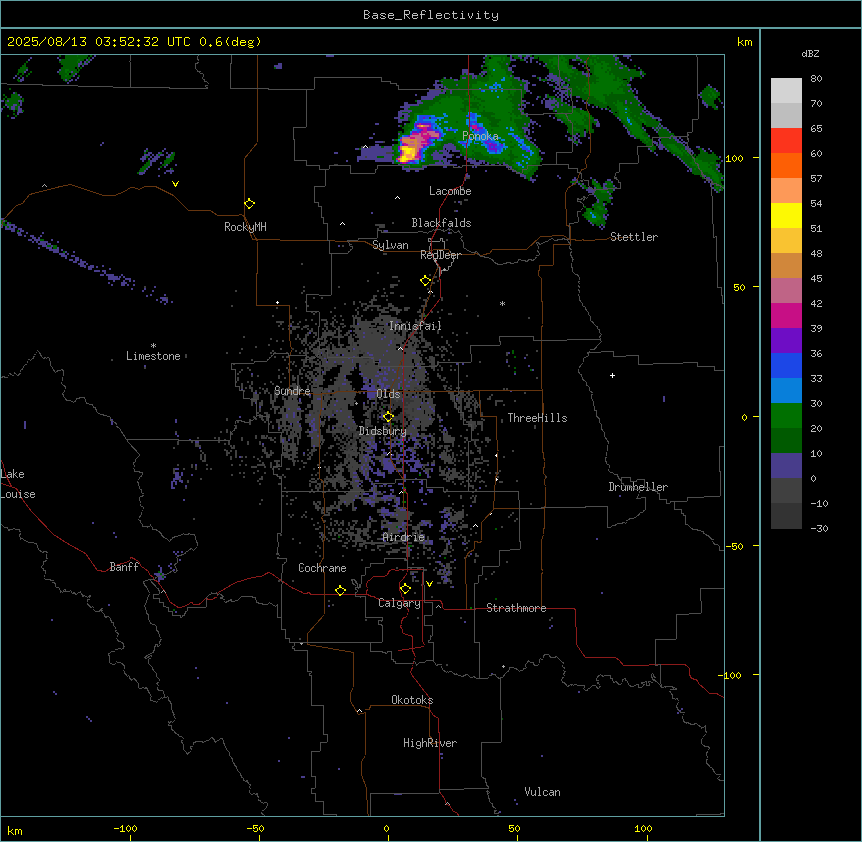The width and height of the screenshot is (862, 842).
Task: Click the Drumheller label
Action: (x=638, y=487)
